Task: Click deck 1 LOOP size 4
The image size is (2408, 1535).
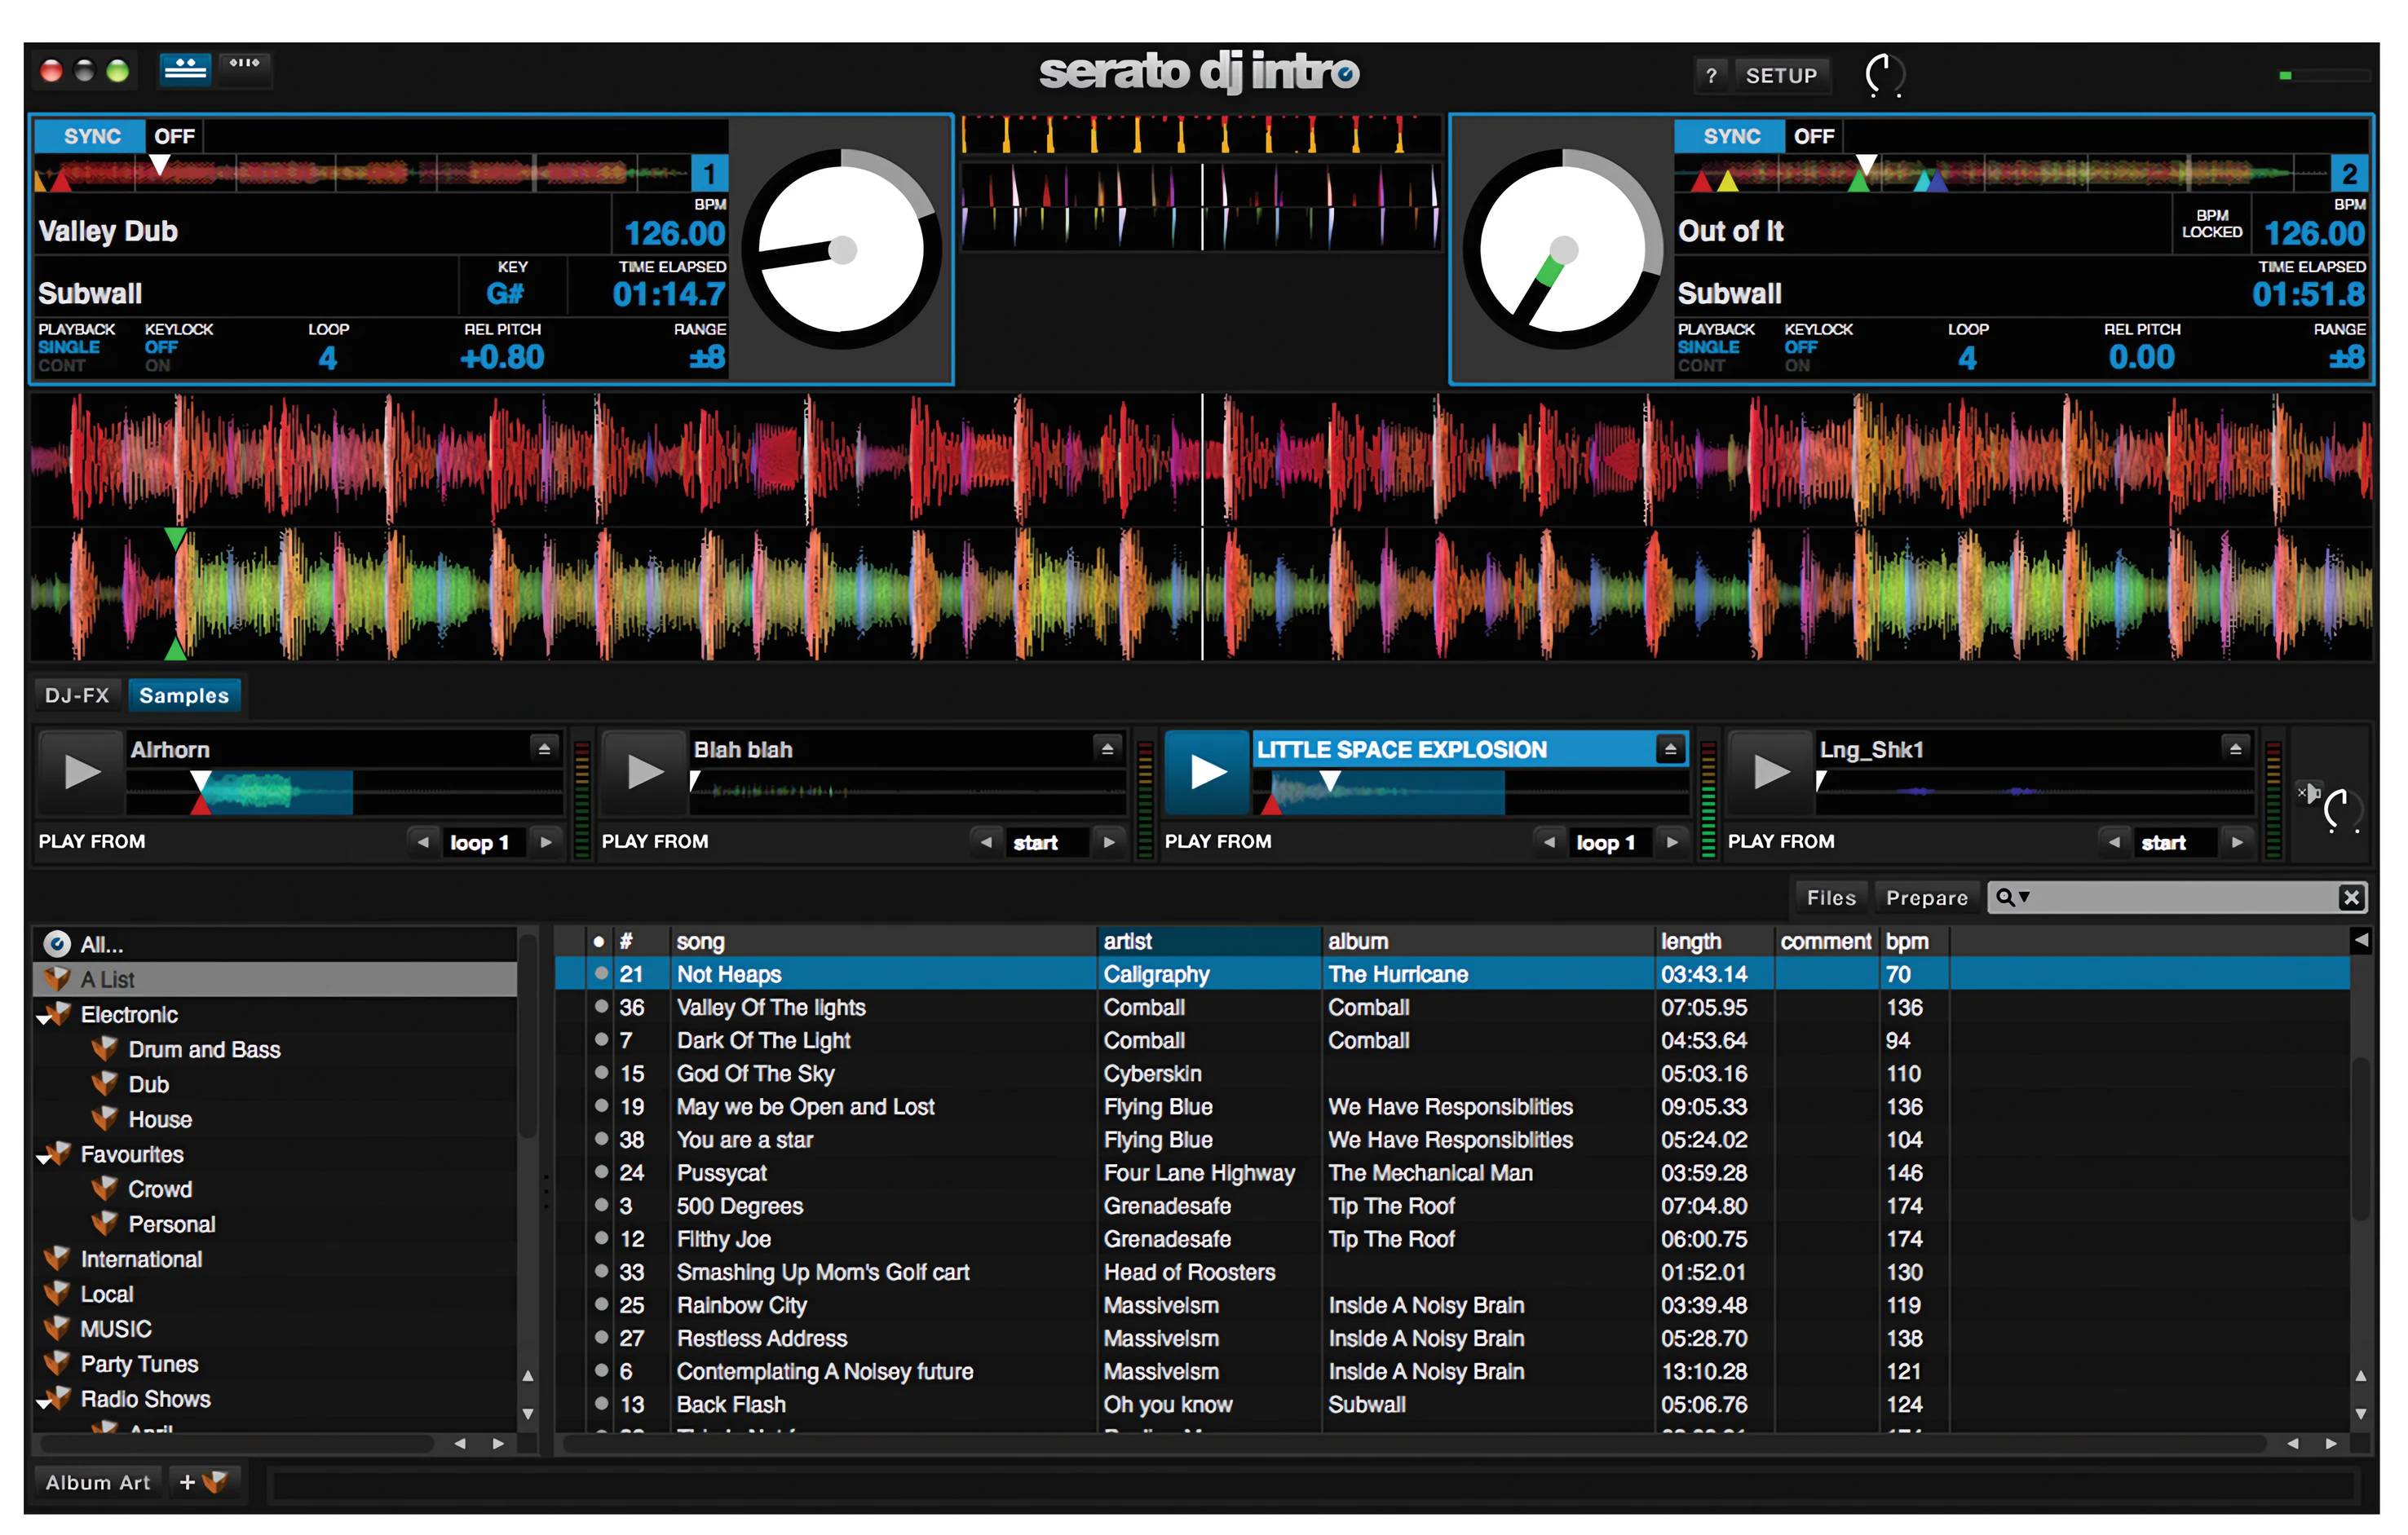Action: pyautogui.click(x=327, y=357)
